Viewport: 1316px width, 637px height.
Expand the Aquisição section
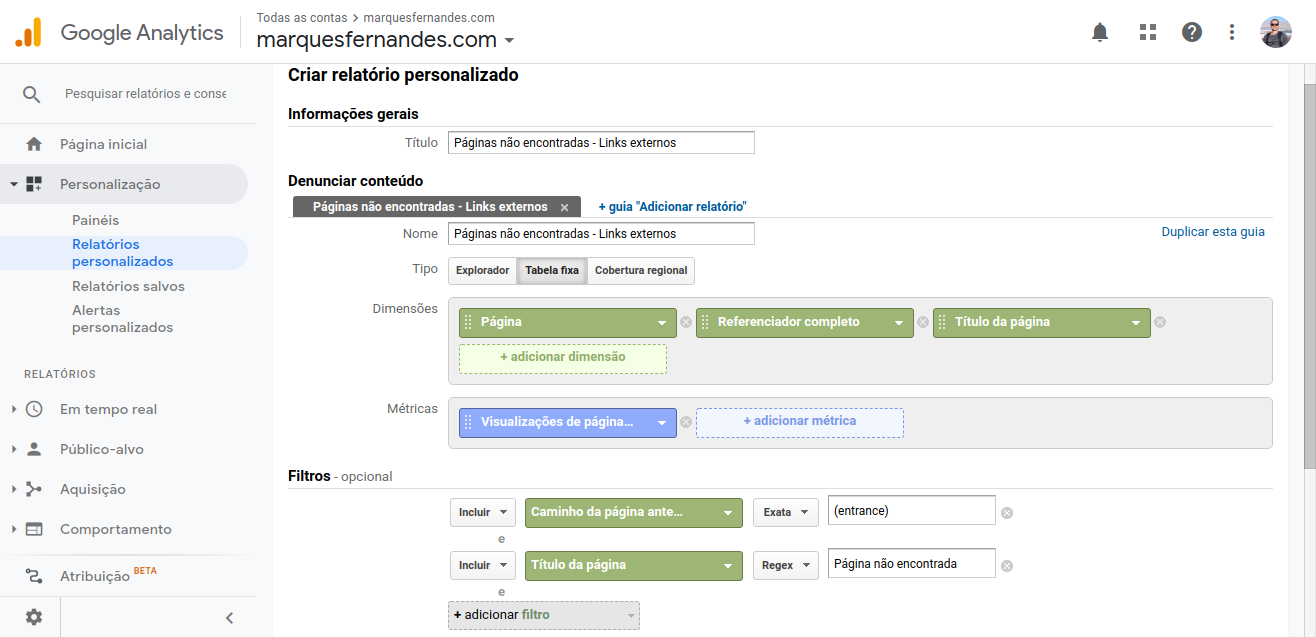point(14,489)
